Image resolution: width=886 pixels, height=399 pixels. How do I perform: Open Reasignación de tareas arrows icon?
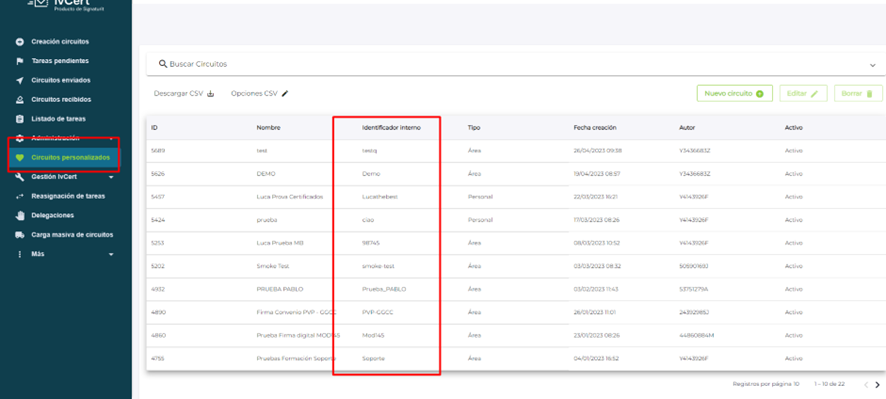pos(20,196)
